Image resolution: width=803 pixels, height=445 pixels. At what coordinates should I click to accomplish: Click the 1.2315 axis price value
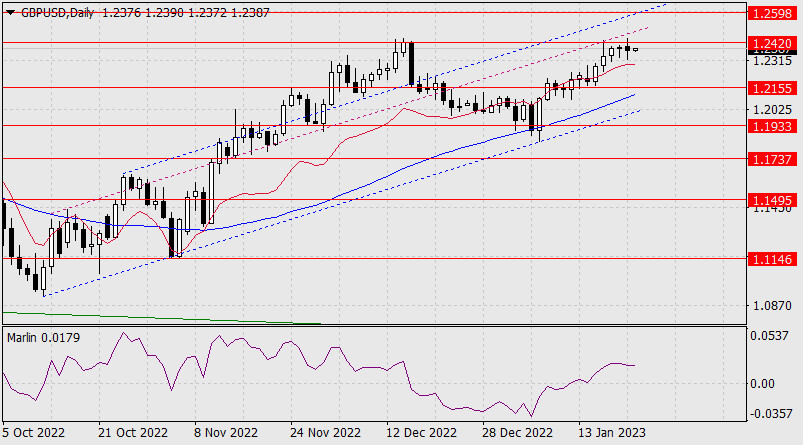coord(772,60)
